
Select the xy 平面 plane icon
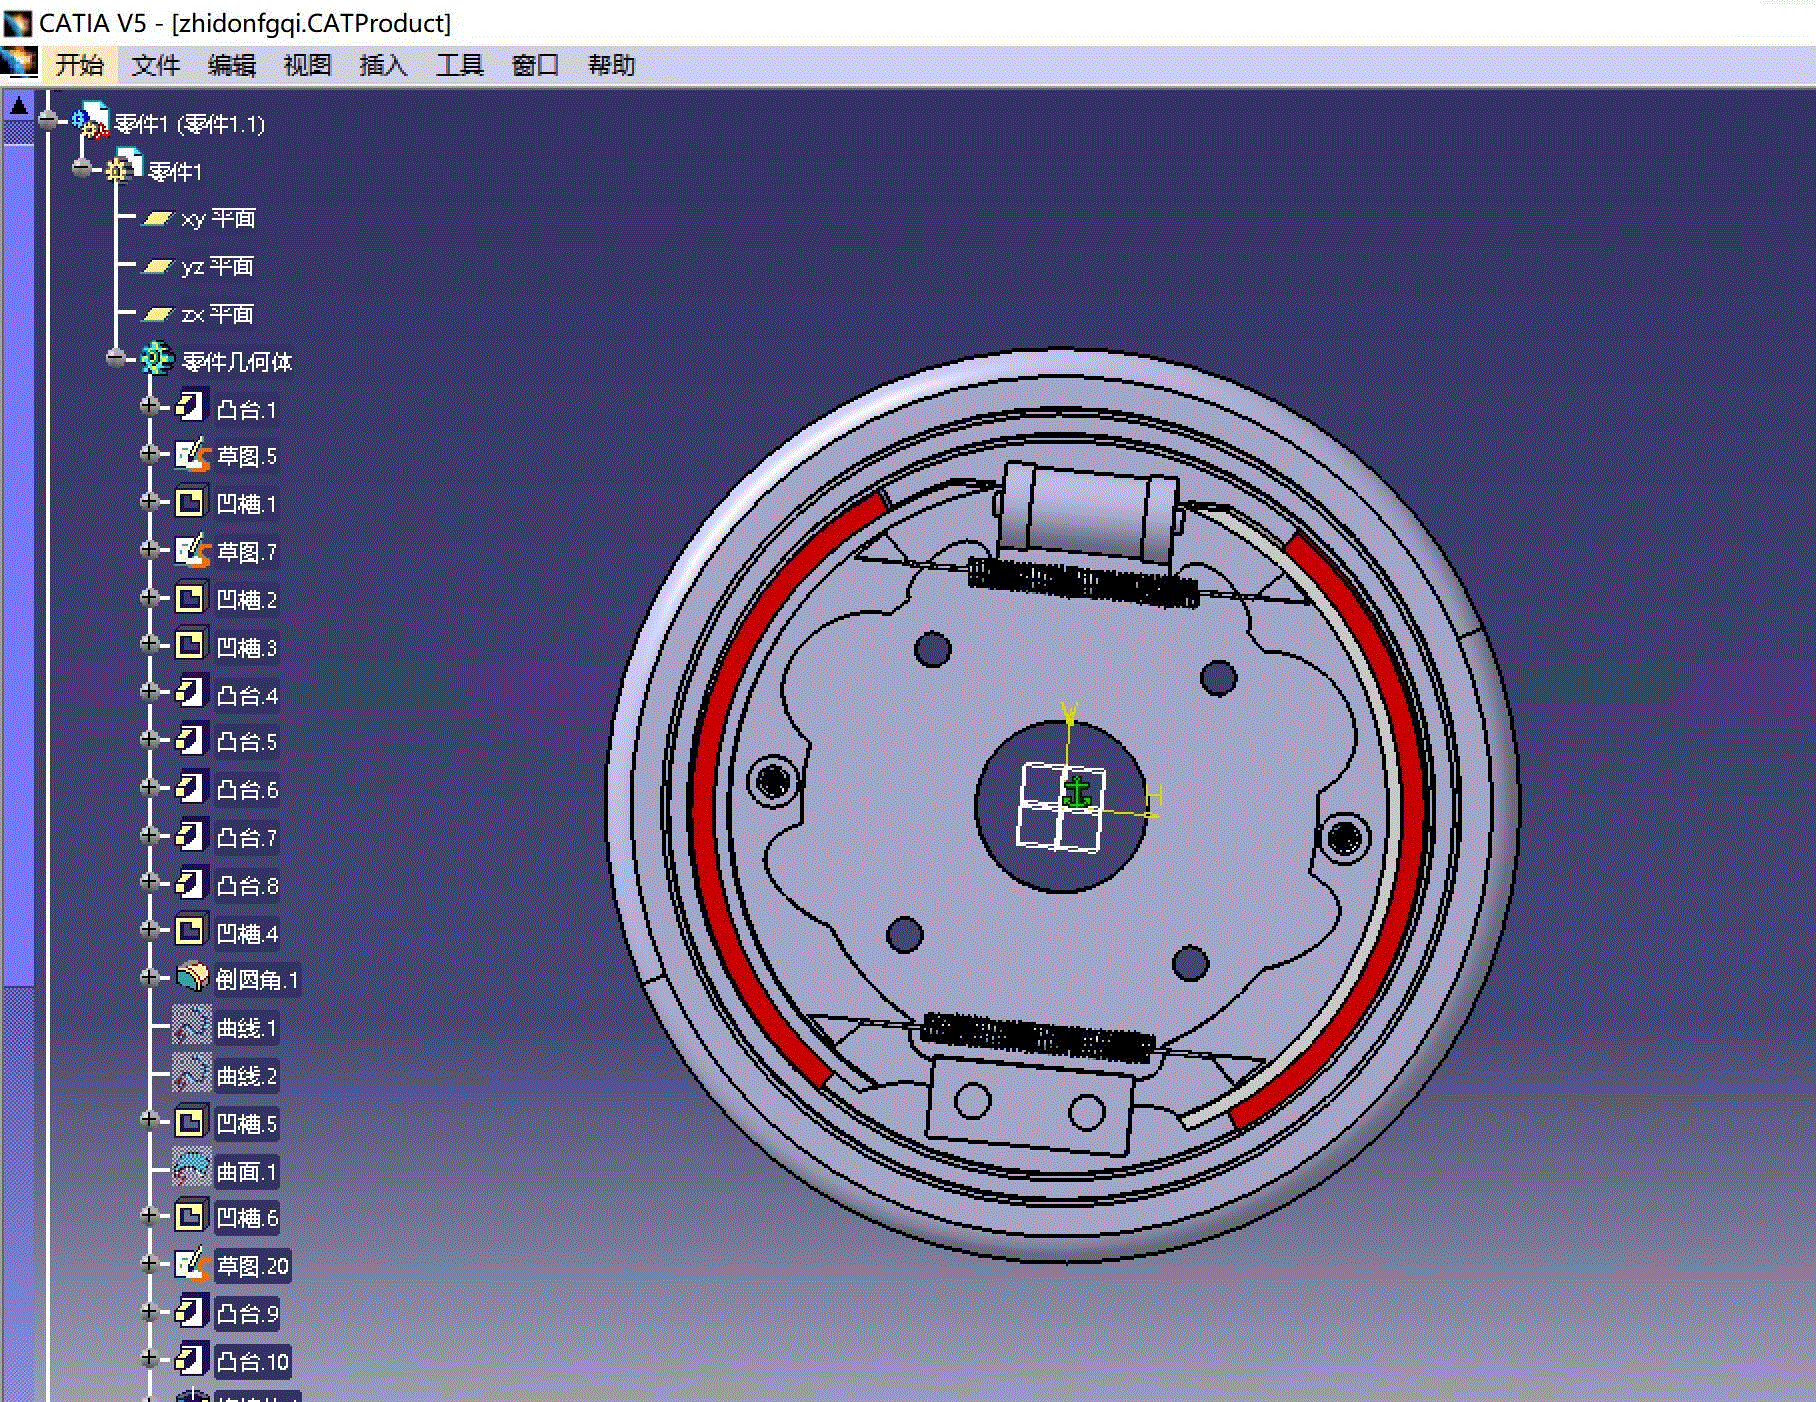click(157, 218)
